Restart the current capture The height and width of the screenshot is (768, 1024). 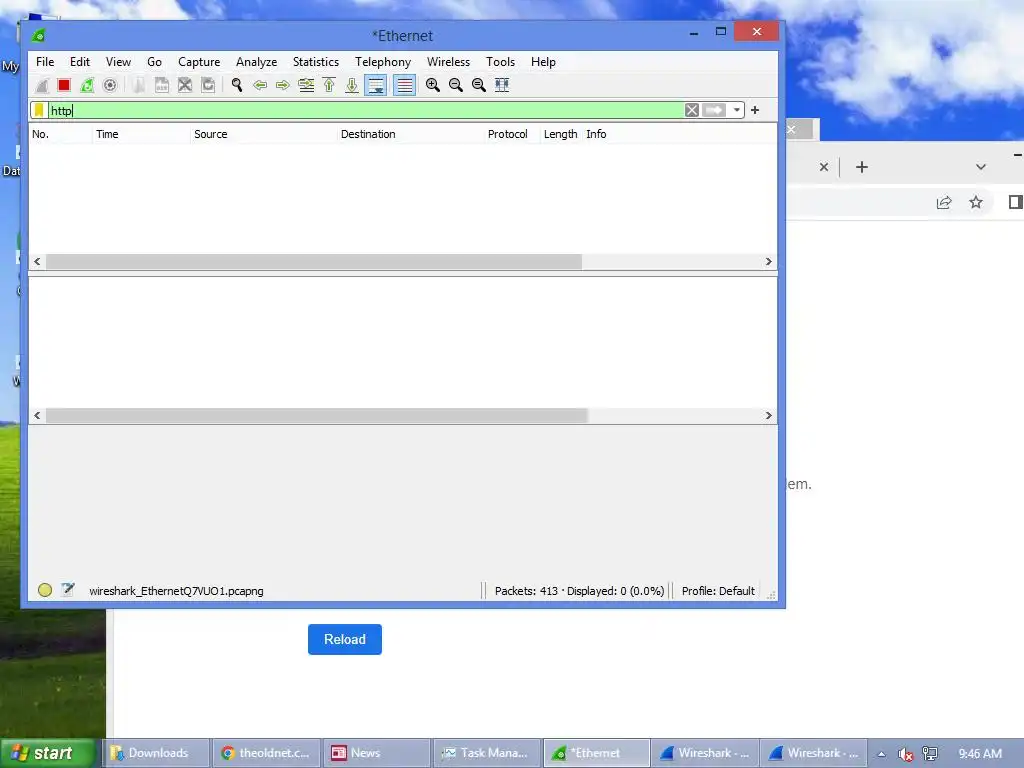(x=87, y=85)
